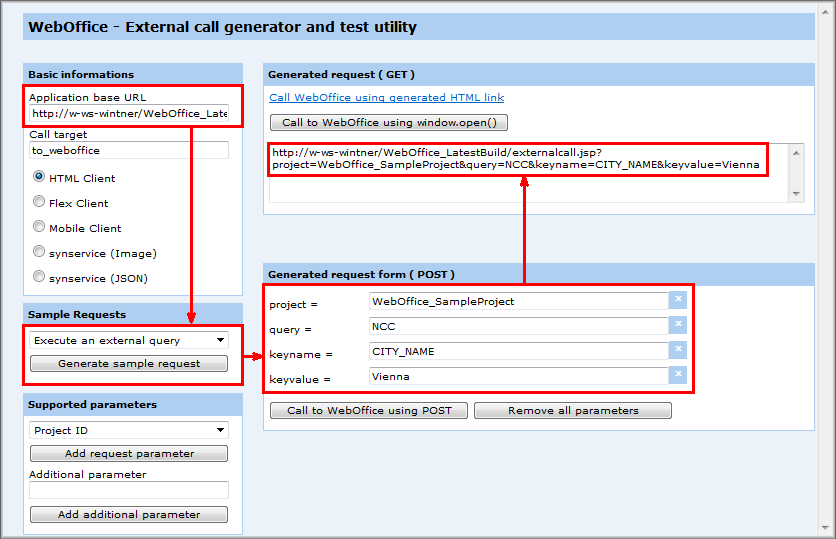Choose the Mobile Client option
This screenshot has width=836, height=539.
point(39,227)
